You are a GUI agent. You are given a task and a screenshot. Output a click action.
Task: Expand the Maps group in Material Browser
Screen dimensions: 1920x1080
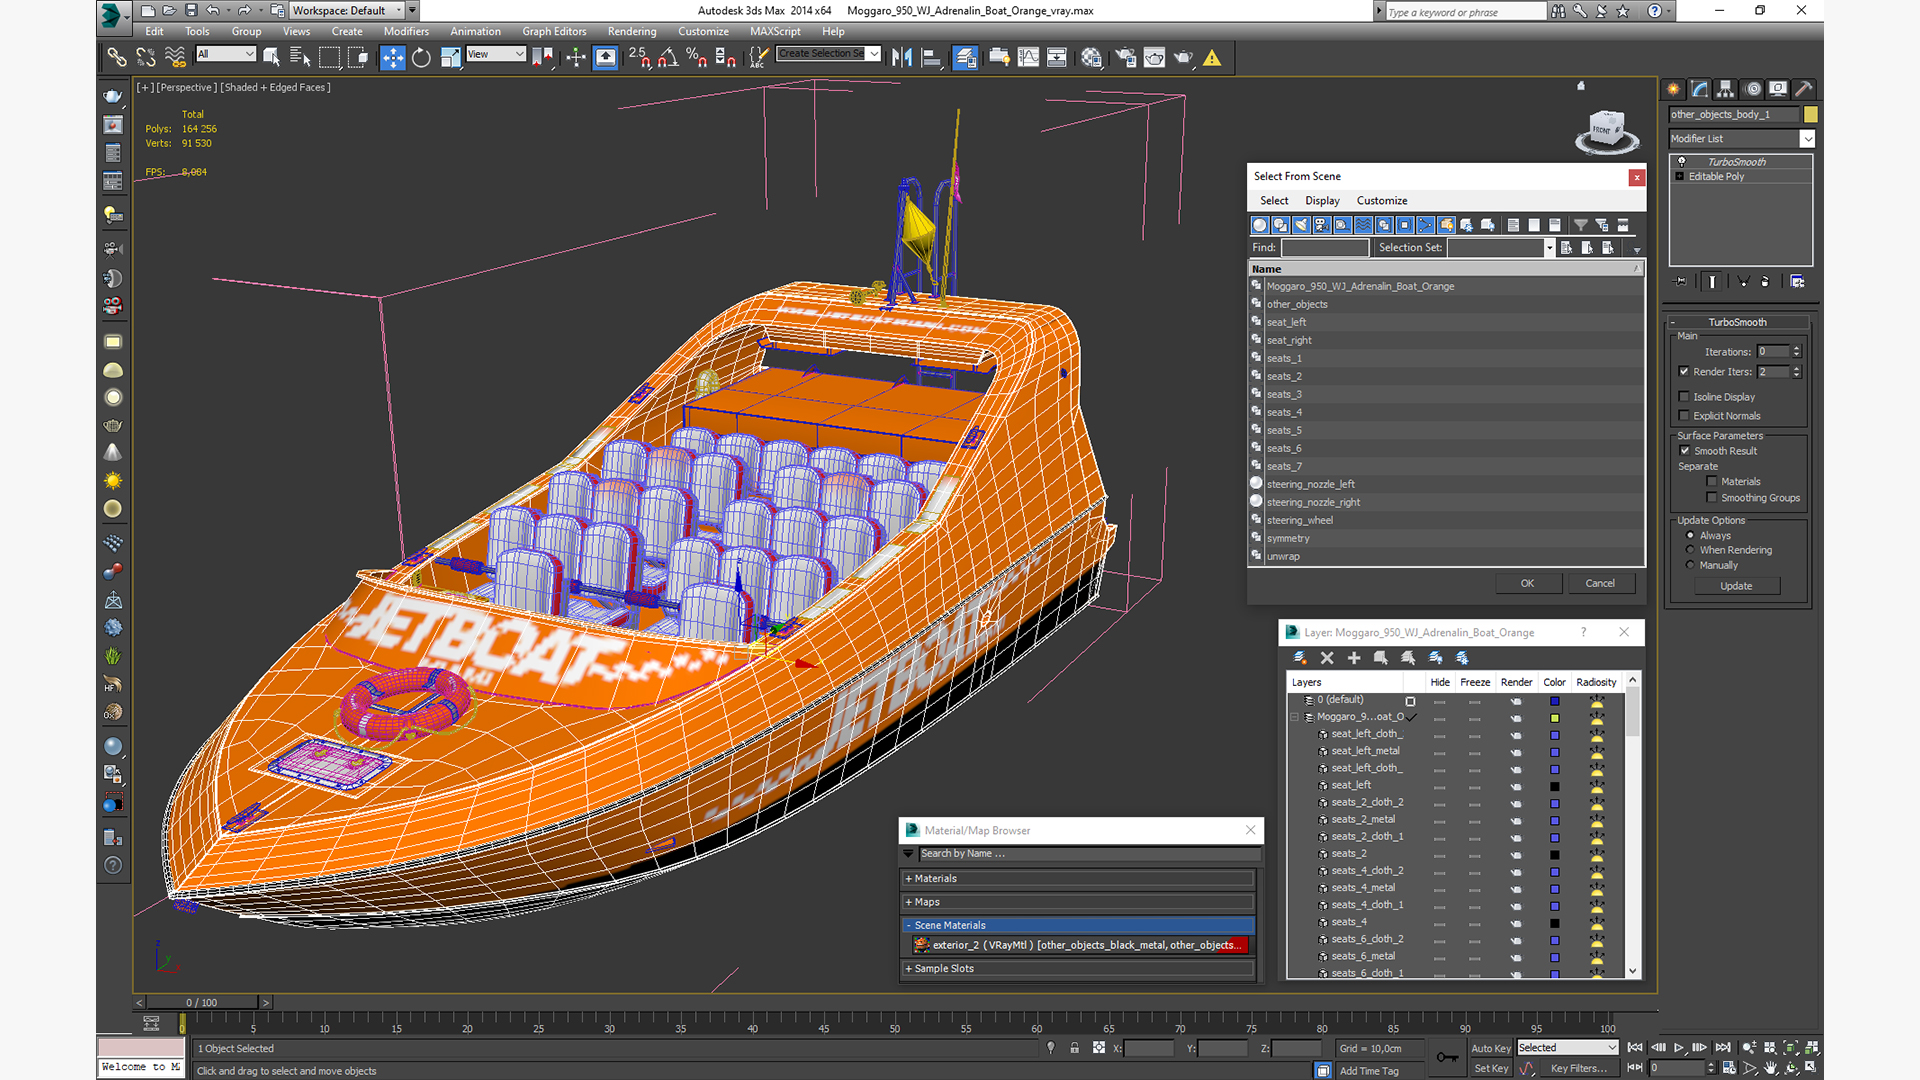(x=1077, y=902)
